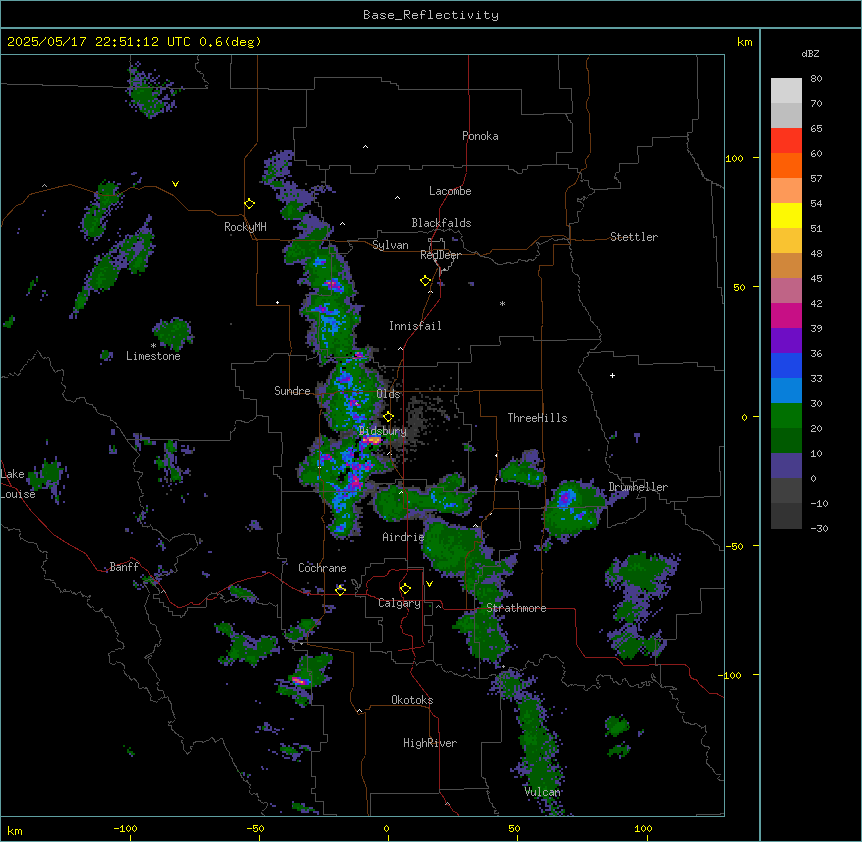Click the Vulcan label
Image resolution: width=862 pixels, height=842 pixels.
pyautogui.click(x=542, y=792)
